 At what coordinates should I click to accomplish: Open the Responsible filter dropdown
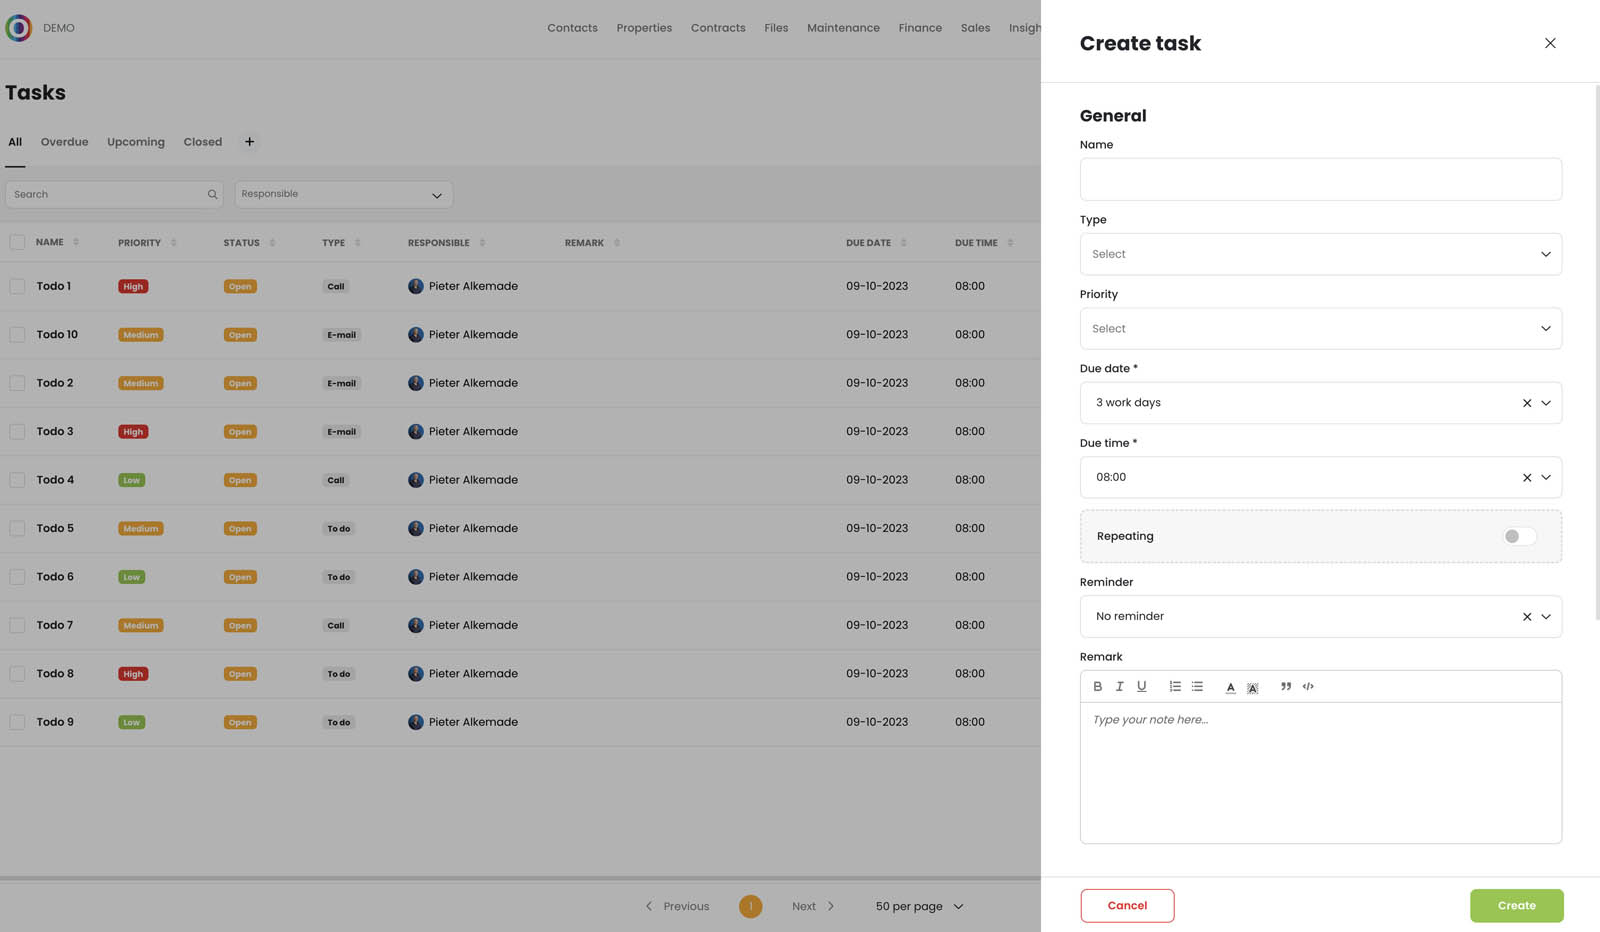[344, 194]
